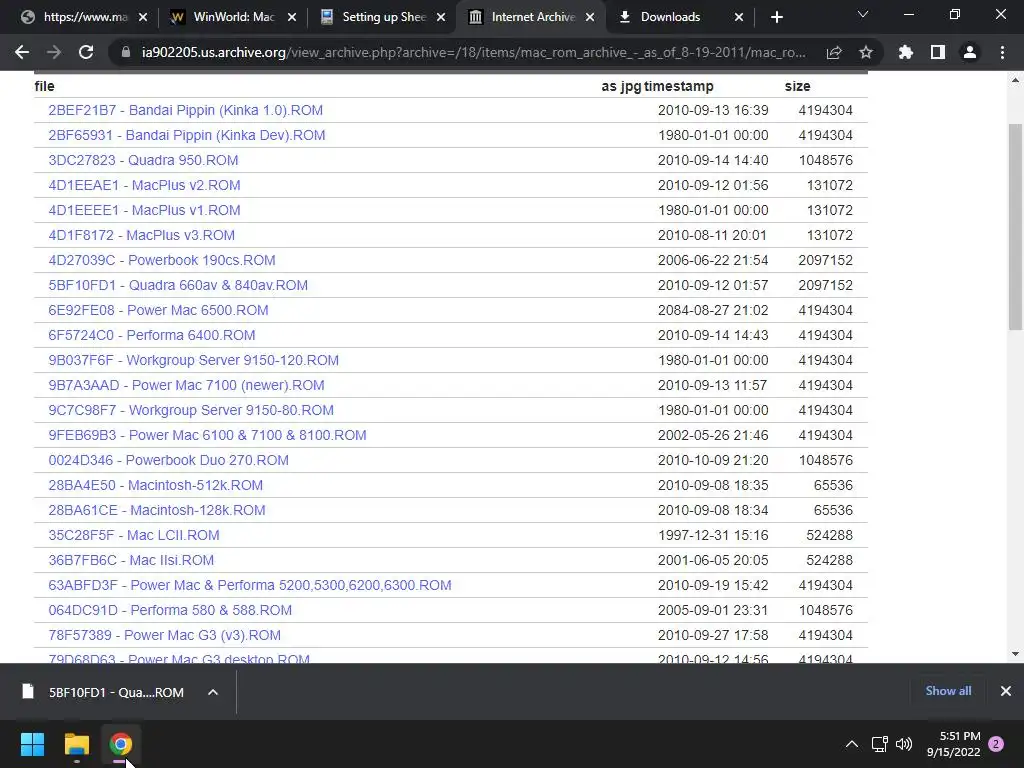Open Power Mac 7100 (newer).ROM link
The image size is (1024, 768).
[x=186, y=385]
